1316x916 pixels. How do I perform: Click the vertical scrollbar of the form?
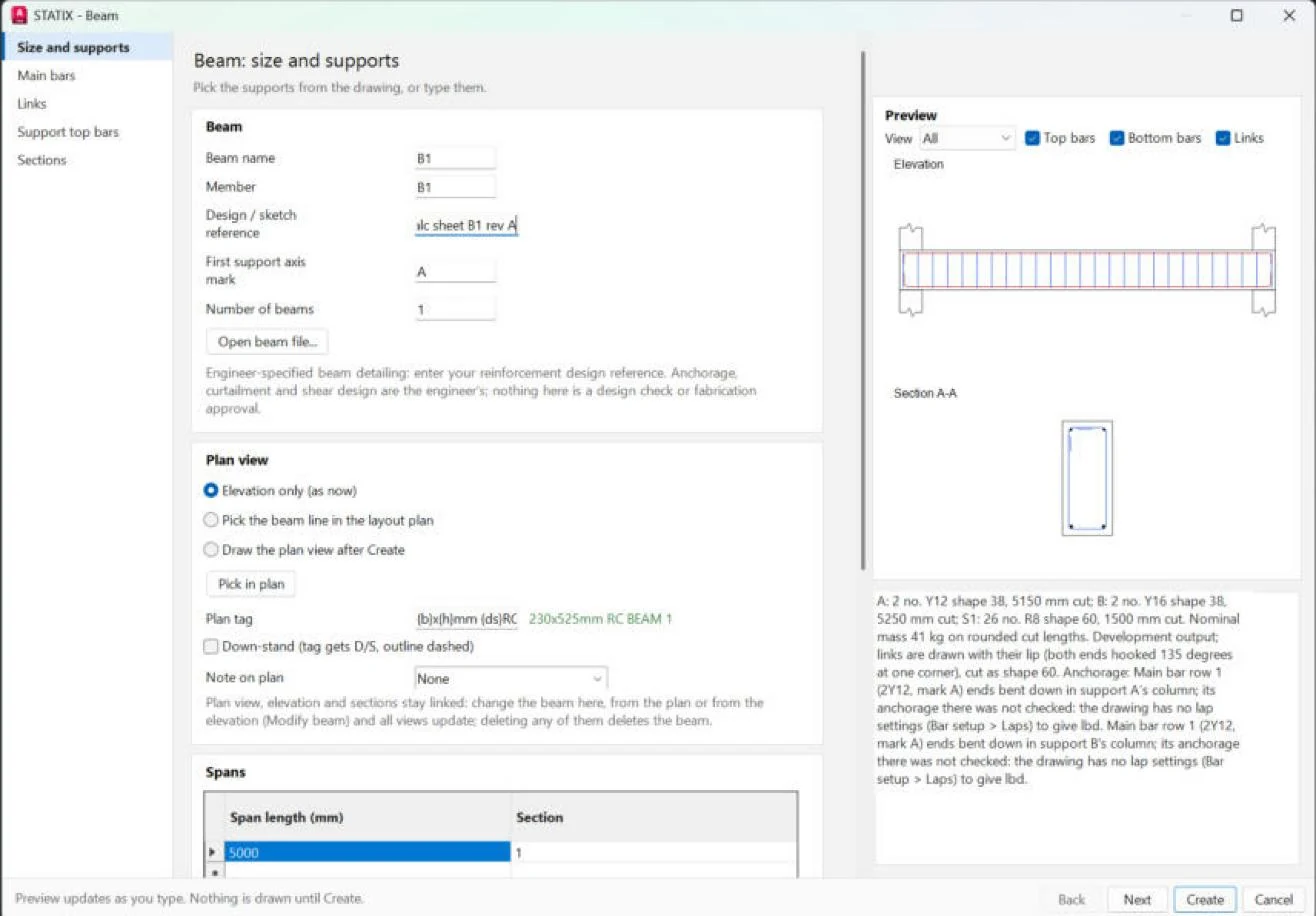(x=862, y=310)
